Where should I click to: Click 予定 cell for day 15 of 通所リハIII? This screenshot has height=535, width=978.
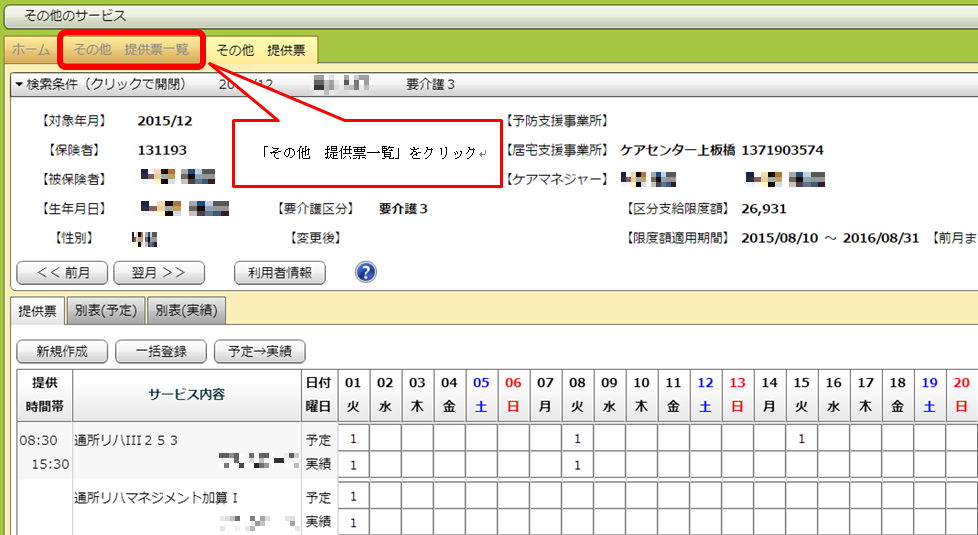(801, 439)
